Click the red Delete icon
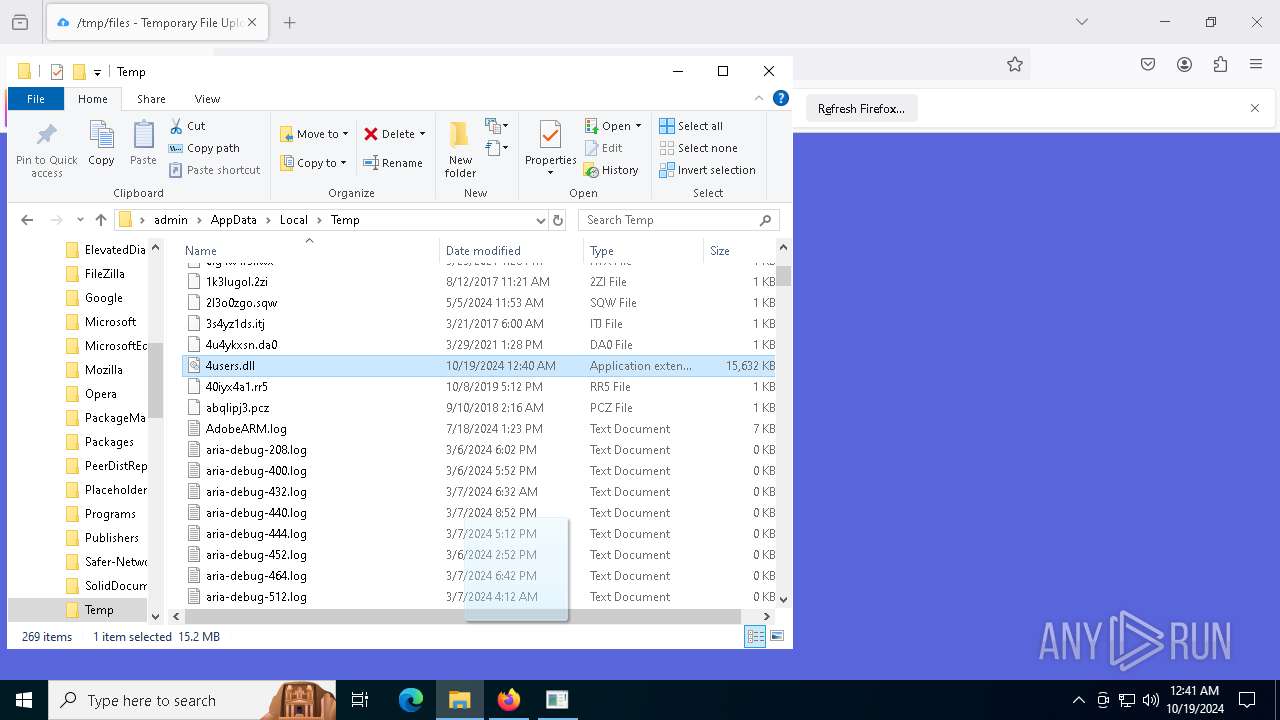The height and width of the screenshot is (720, 1280). 371,134
